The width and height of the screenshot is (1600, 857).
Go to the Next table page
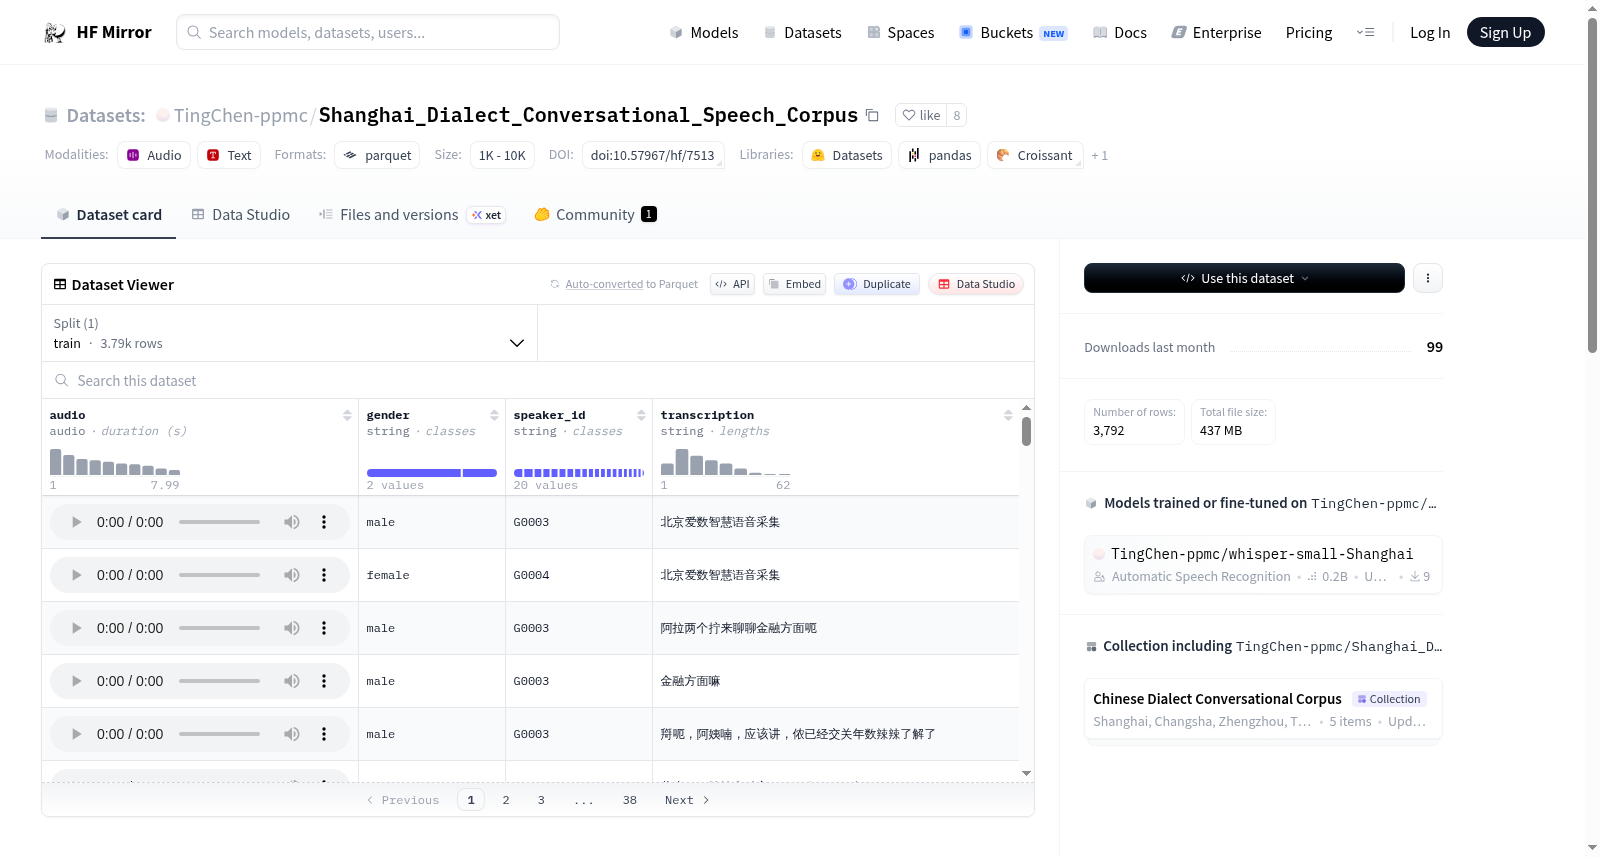coord(687,800)
